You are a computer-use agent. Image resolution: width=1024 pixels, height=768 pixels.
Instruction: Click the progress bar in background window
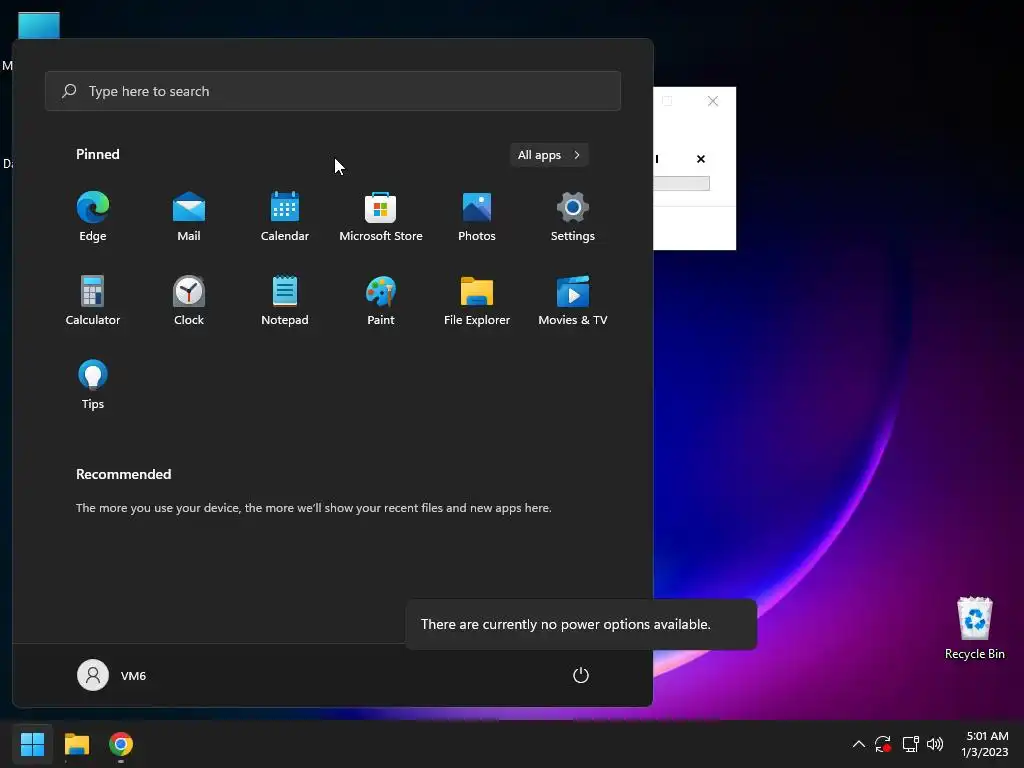pos(681,184)
